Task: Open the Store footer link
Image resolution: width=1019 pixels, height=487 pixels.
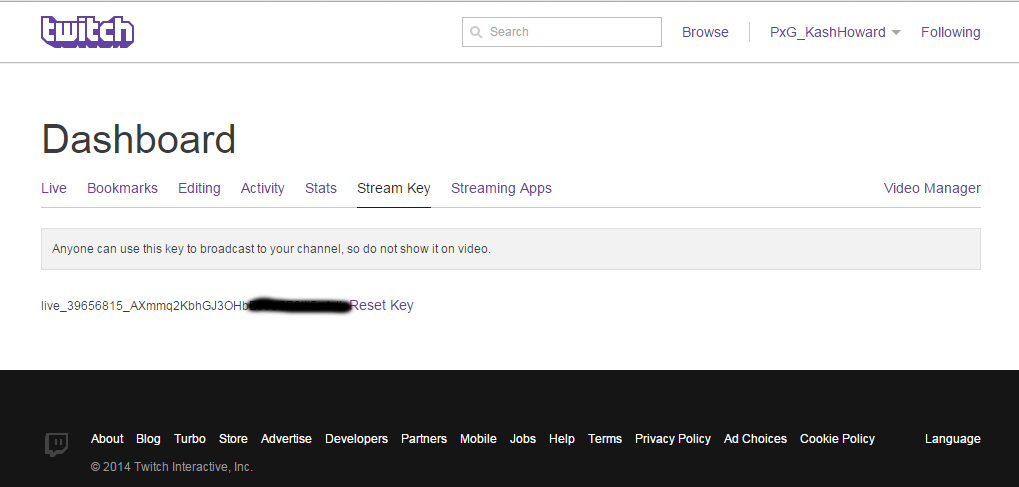Action: 233,439
